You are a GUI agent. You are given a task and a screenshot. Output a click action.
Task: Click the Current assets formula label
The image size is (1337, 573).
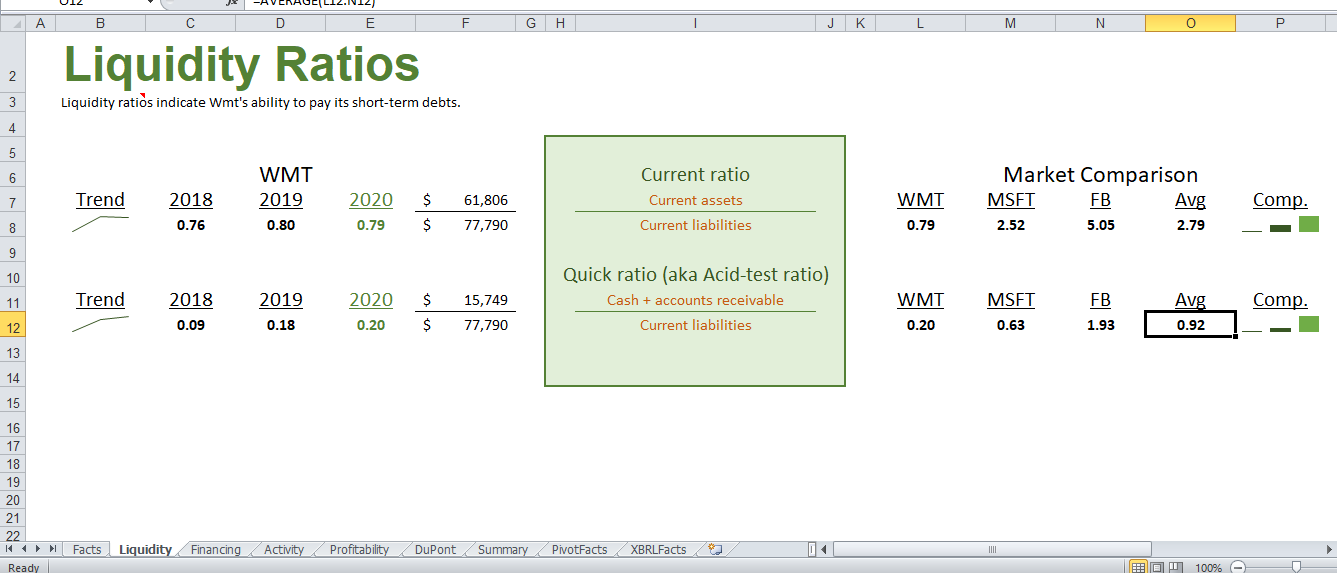coord(695,200)
